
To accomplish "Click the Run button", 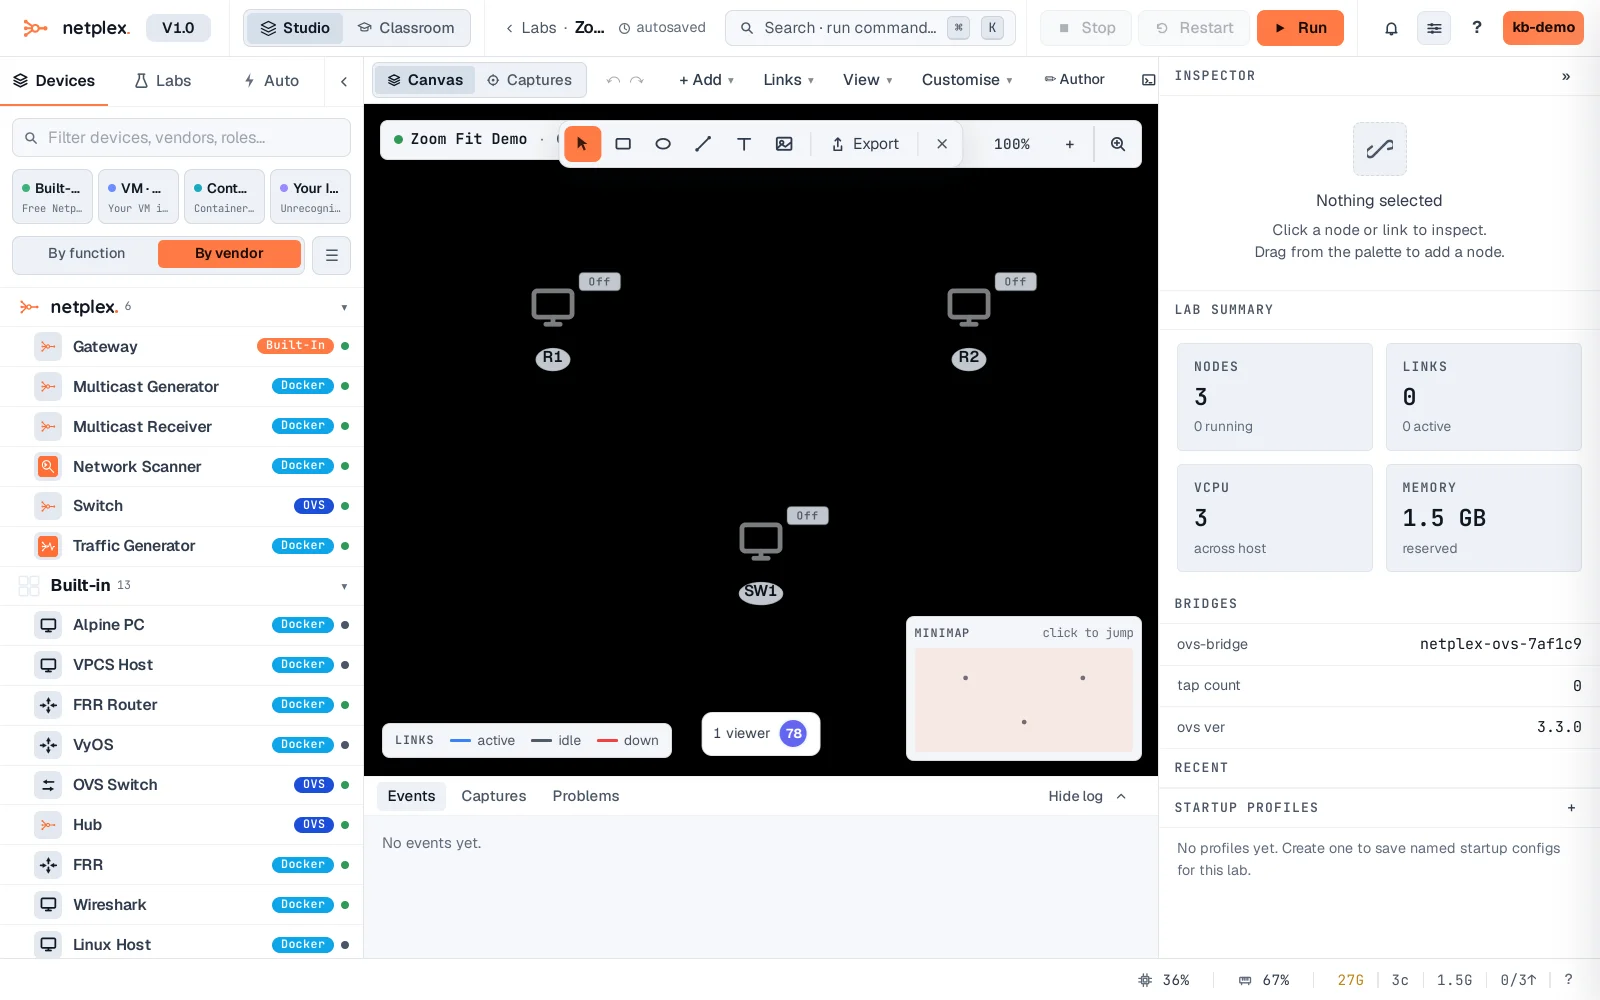I will point(1300,28).
